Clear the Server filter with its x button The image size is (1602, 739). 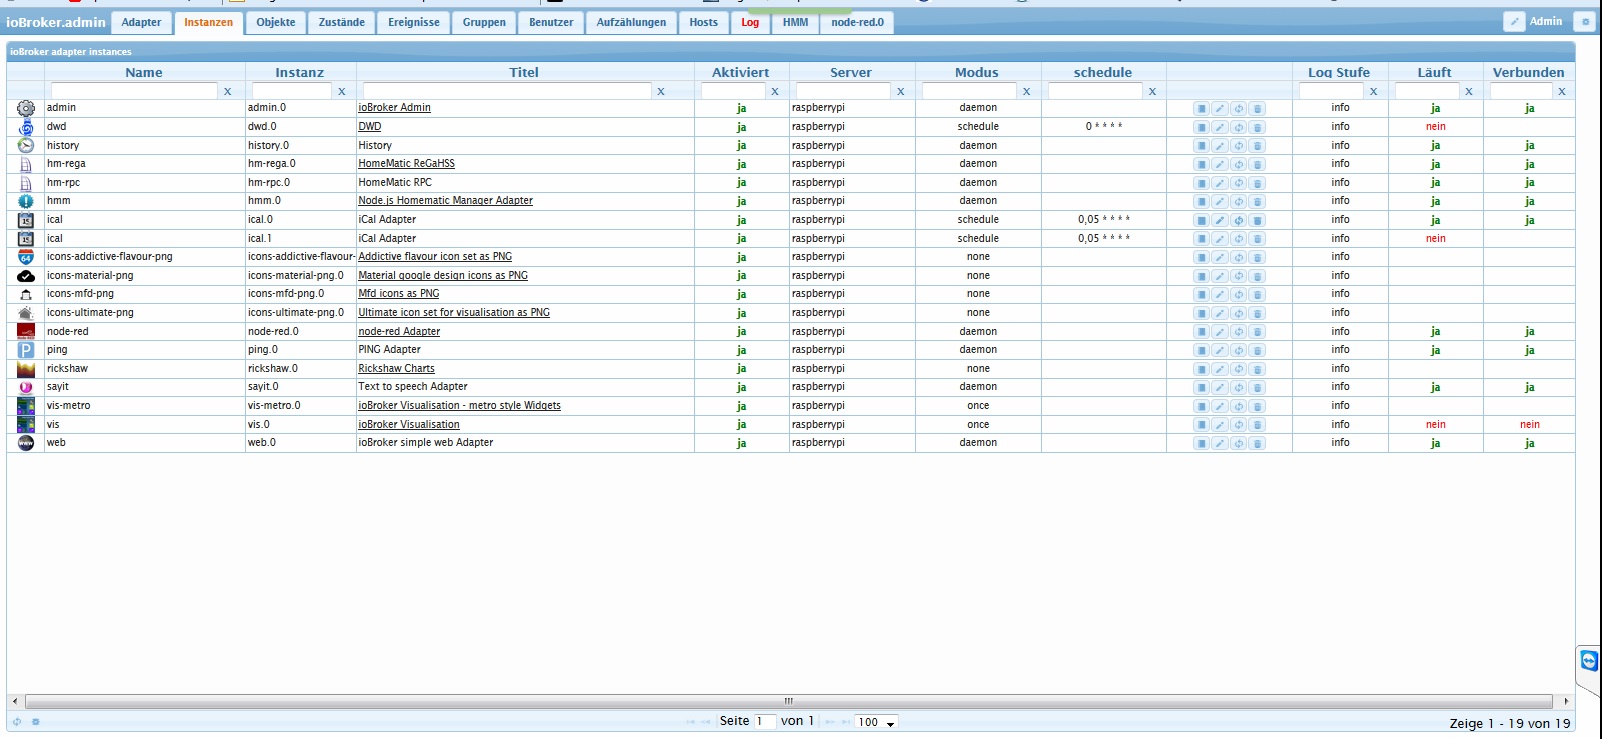point(900,91)
